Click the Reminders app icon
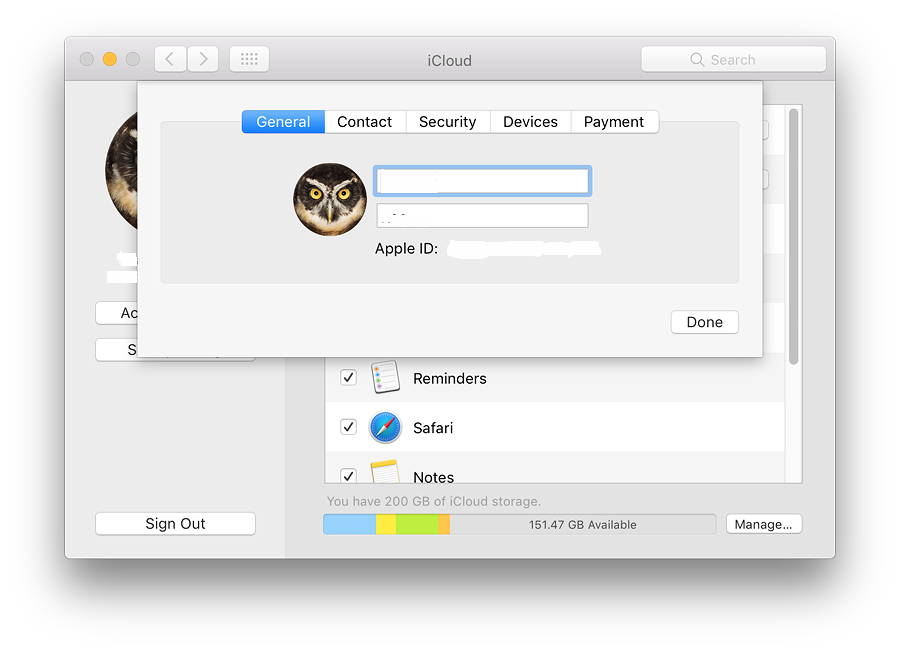Image resolution: width=900 pixels, height=651 pixels. tap(385, 377)
